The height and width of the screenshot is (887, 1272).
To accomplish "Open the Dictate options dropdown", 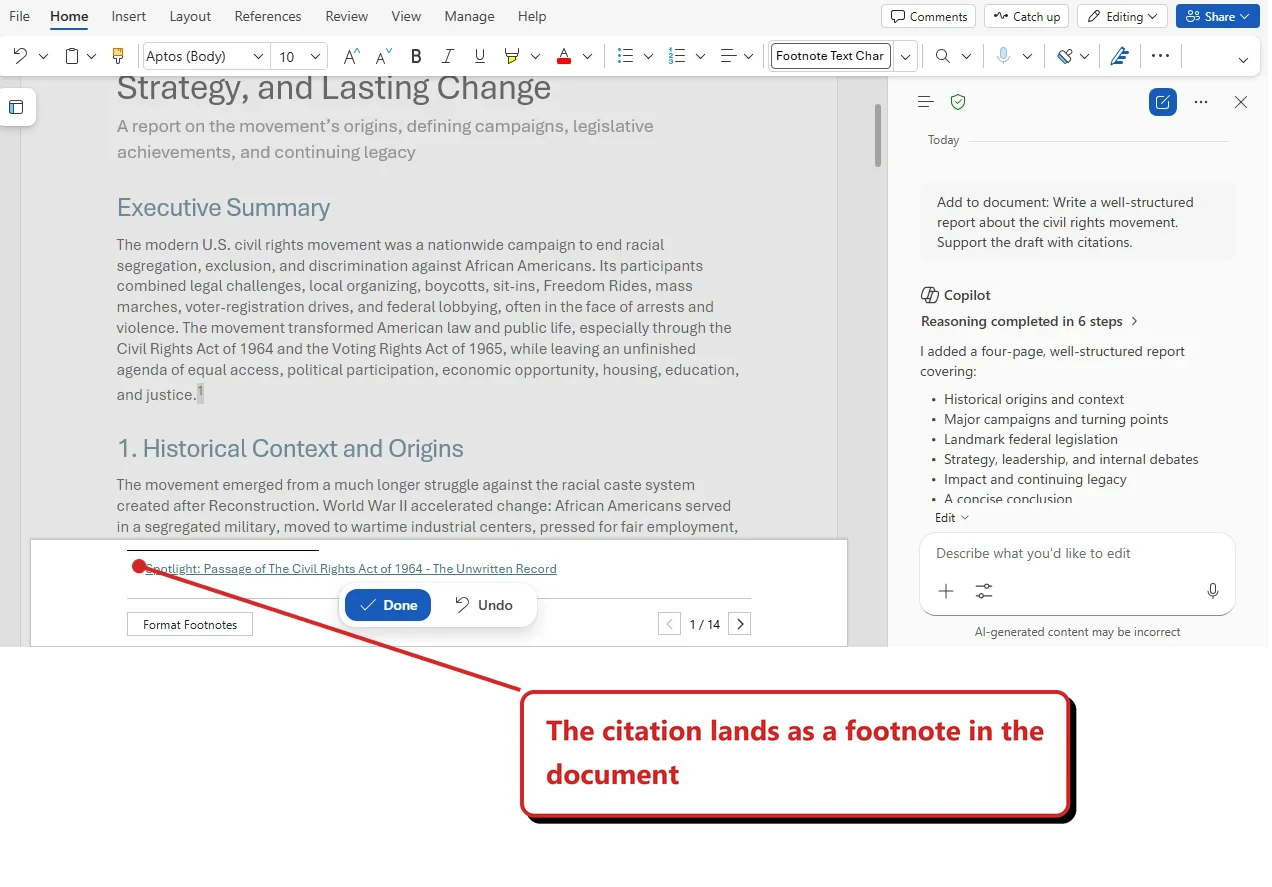I will (1027, 57).
